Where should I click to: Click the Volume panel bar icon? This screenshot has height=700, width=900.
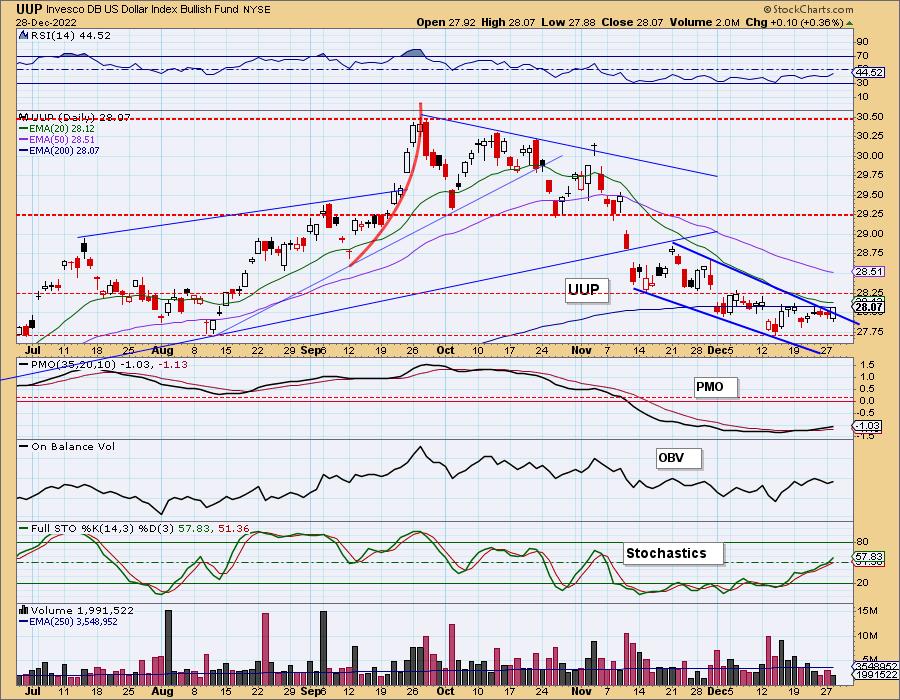point(23,610)
